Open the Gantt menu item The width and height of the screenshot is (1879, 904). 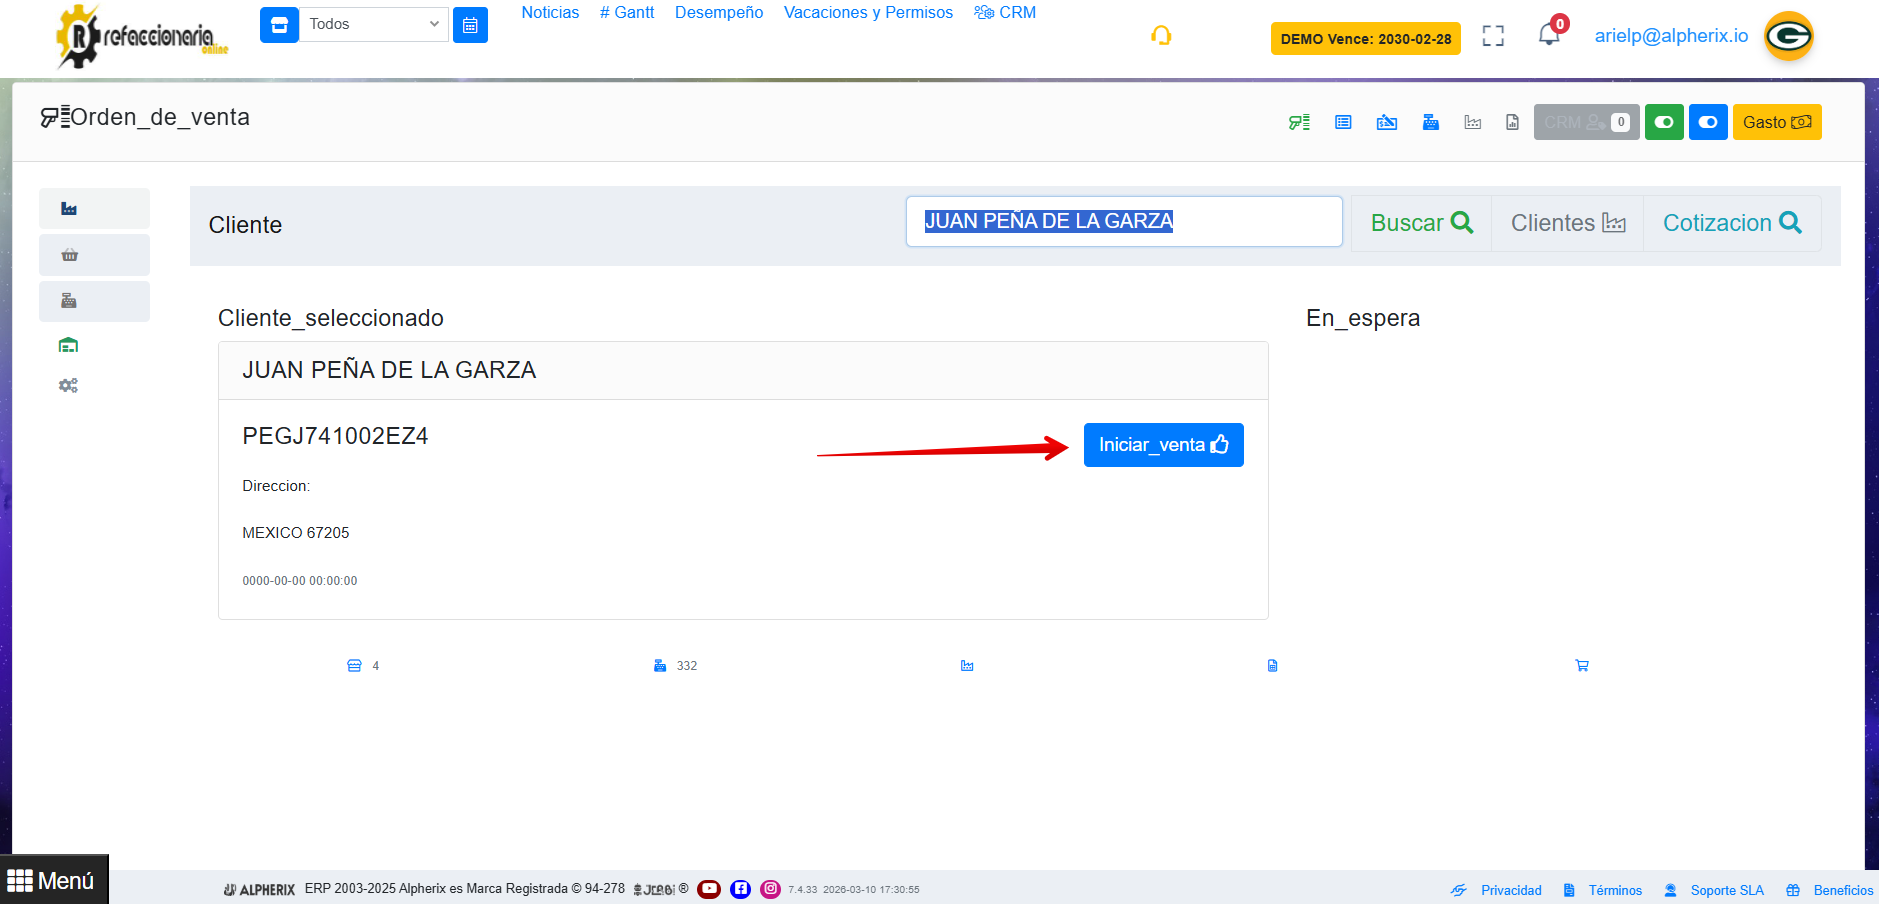tap(626, 13)
